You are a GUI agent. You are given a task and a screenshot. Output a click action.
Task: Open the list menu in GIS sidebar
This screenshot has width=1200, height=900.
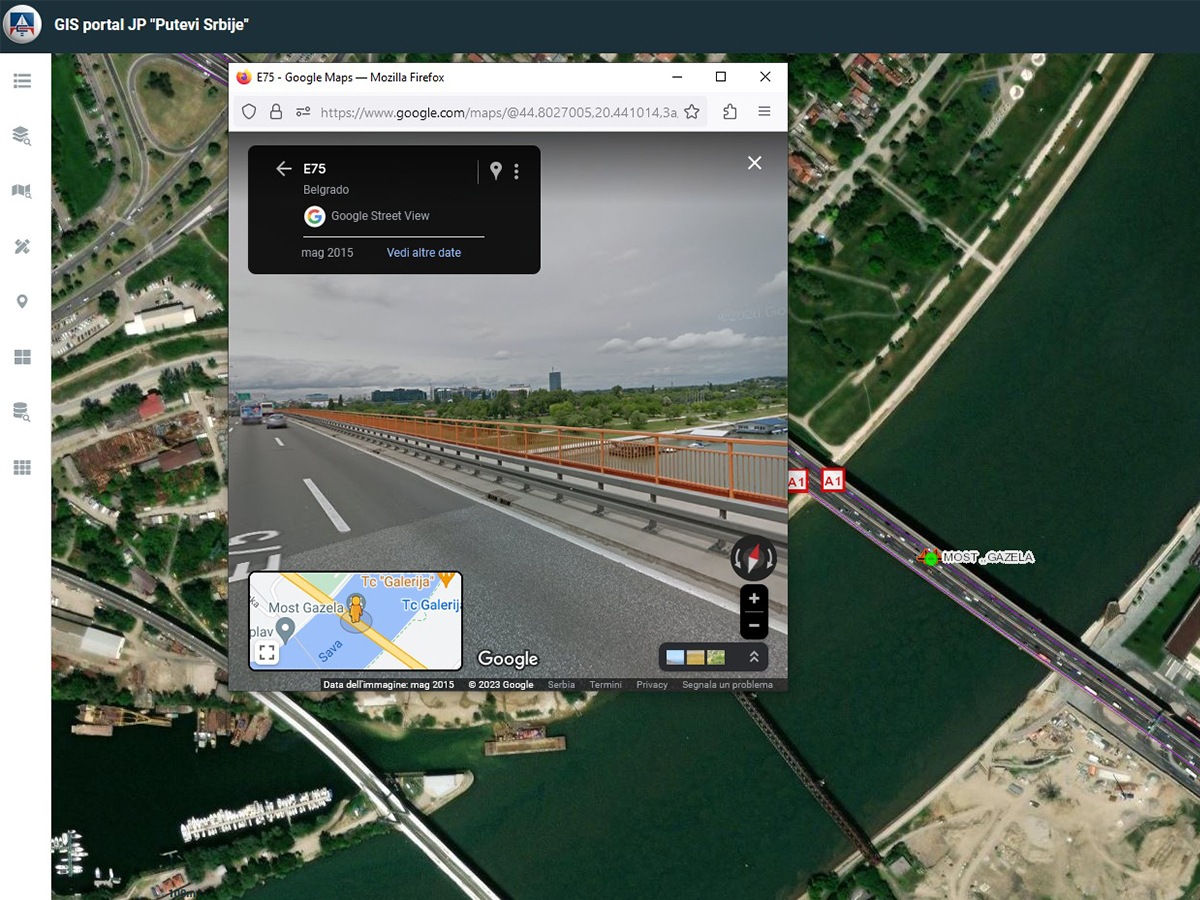pos(22,81)
